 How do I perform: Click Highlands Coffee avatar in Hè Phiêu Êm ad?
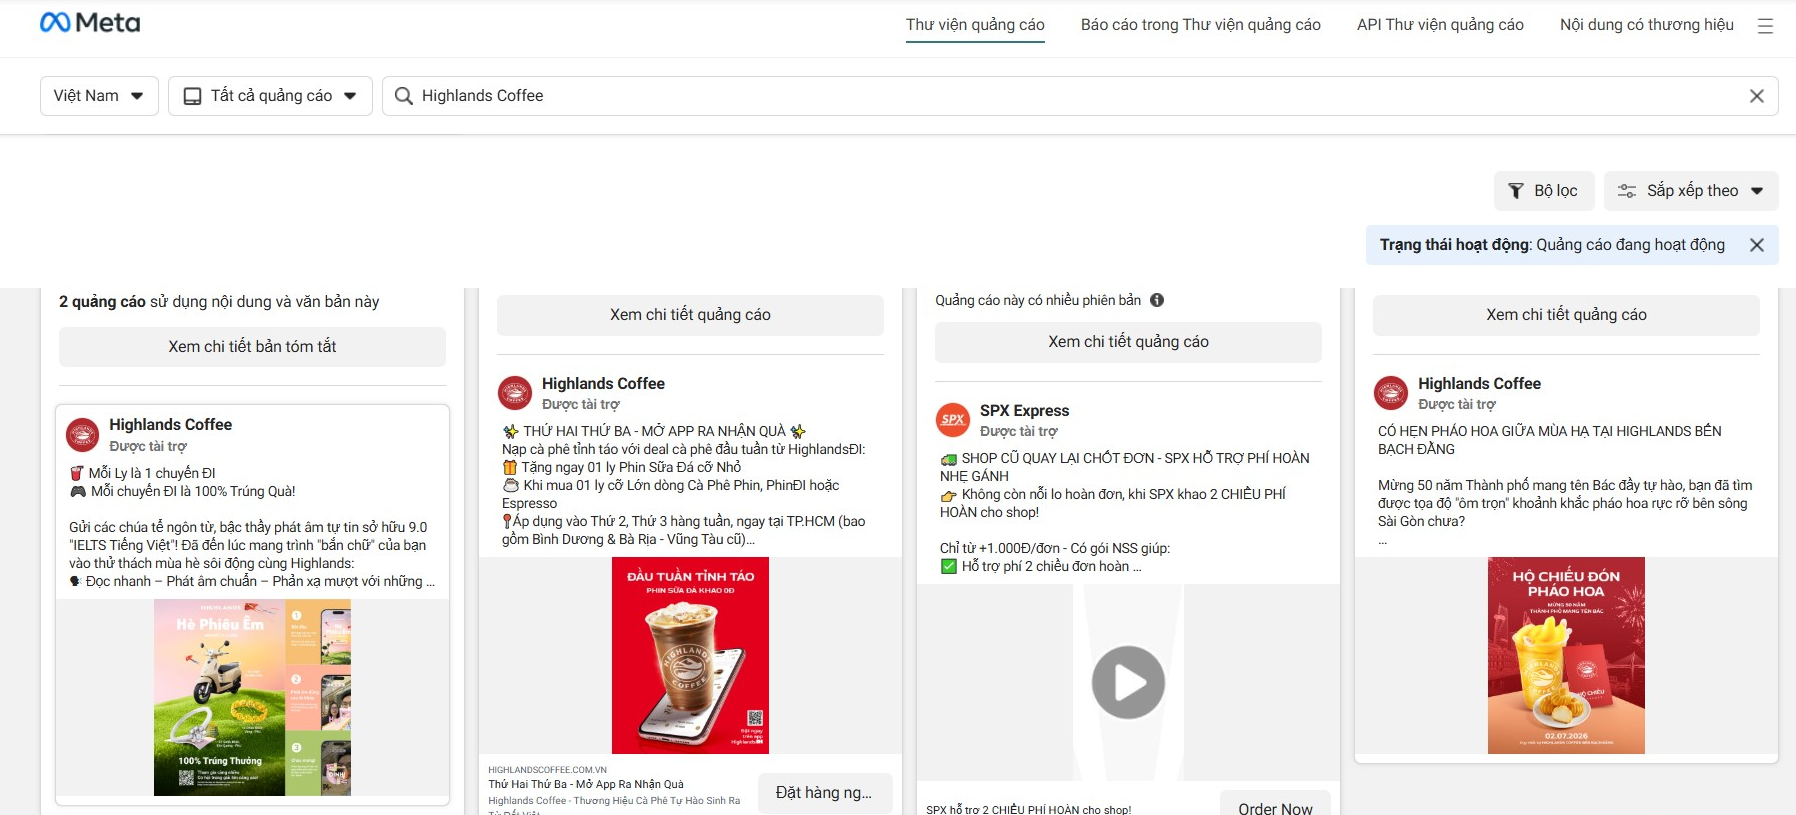coord(82,435)
